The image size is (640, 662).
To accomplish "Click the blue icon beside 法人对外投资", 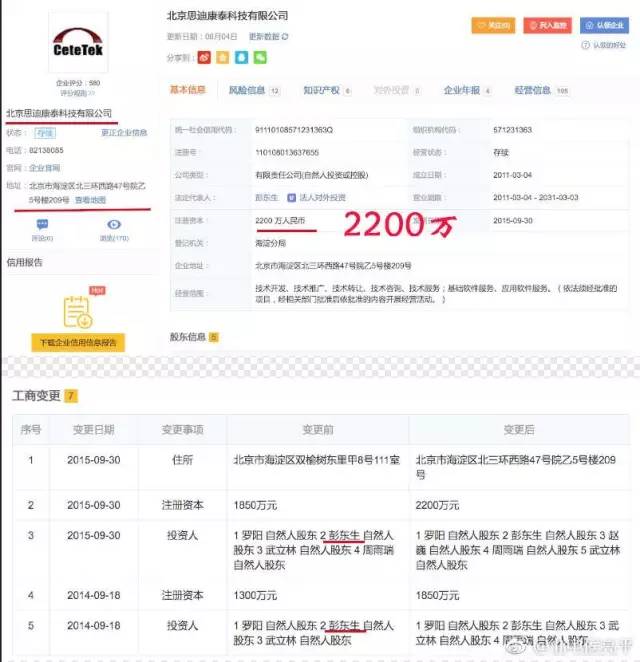I will click(x=291, y=198).
